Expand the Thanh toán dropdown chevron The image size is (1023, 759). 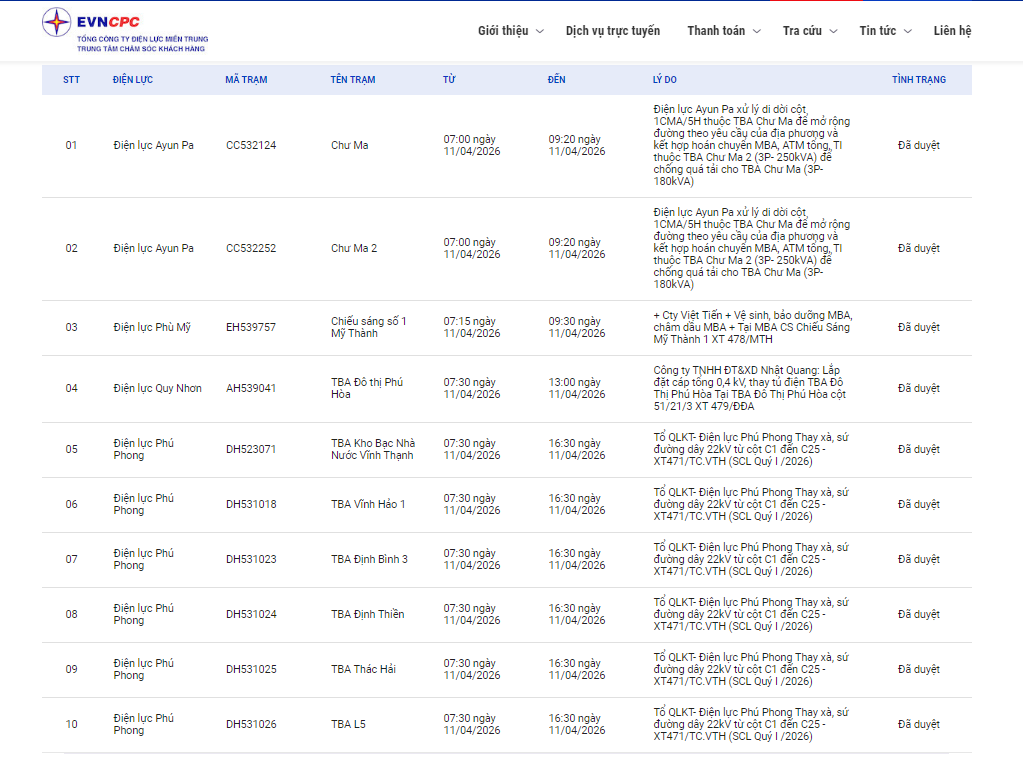[x=757, y=31]
